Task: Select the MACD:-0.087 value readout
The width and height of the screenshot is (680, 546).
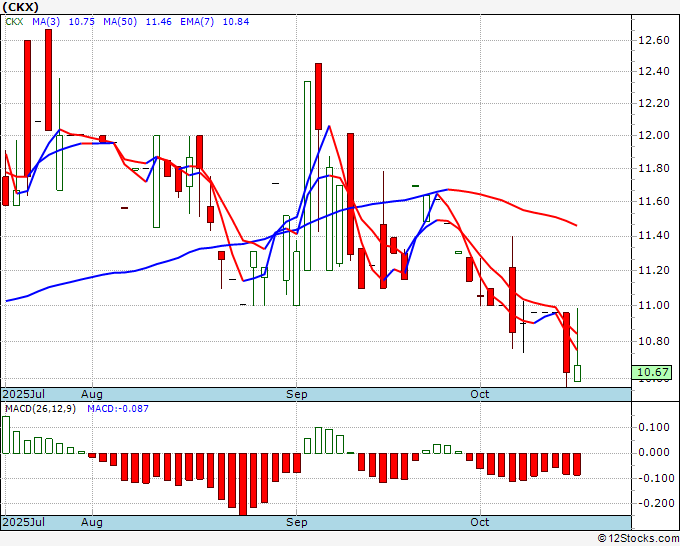Action: [x=118, y=409]
